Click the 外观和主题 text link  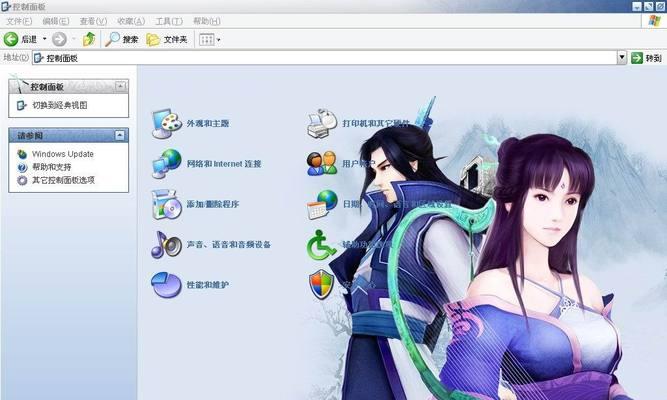point(208,123)
